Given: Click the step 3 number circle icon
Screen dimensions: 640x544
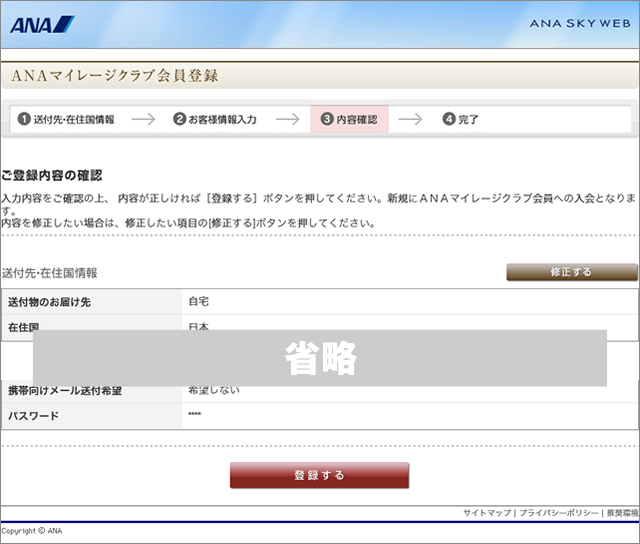Looking at the screenshot, I should pyautogui.click(x=327, y=119).
